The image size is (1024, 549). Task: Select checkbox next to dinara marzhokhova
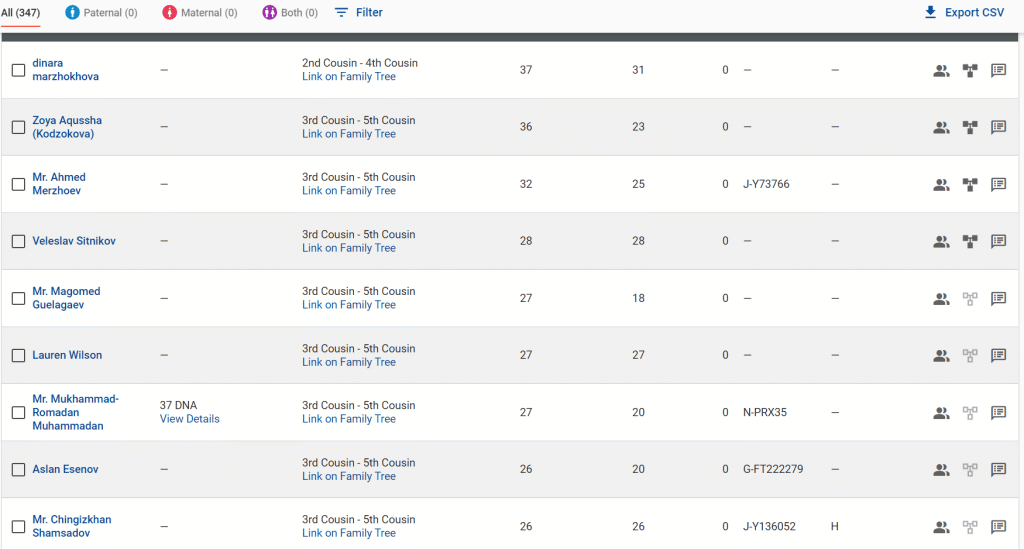click(x=18, y=70)
